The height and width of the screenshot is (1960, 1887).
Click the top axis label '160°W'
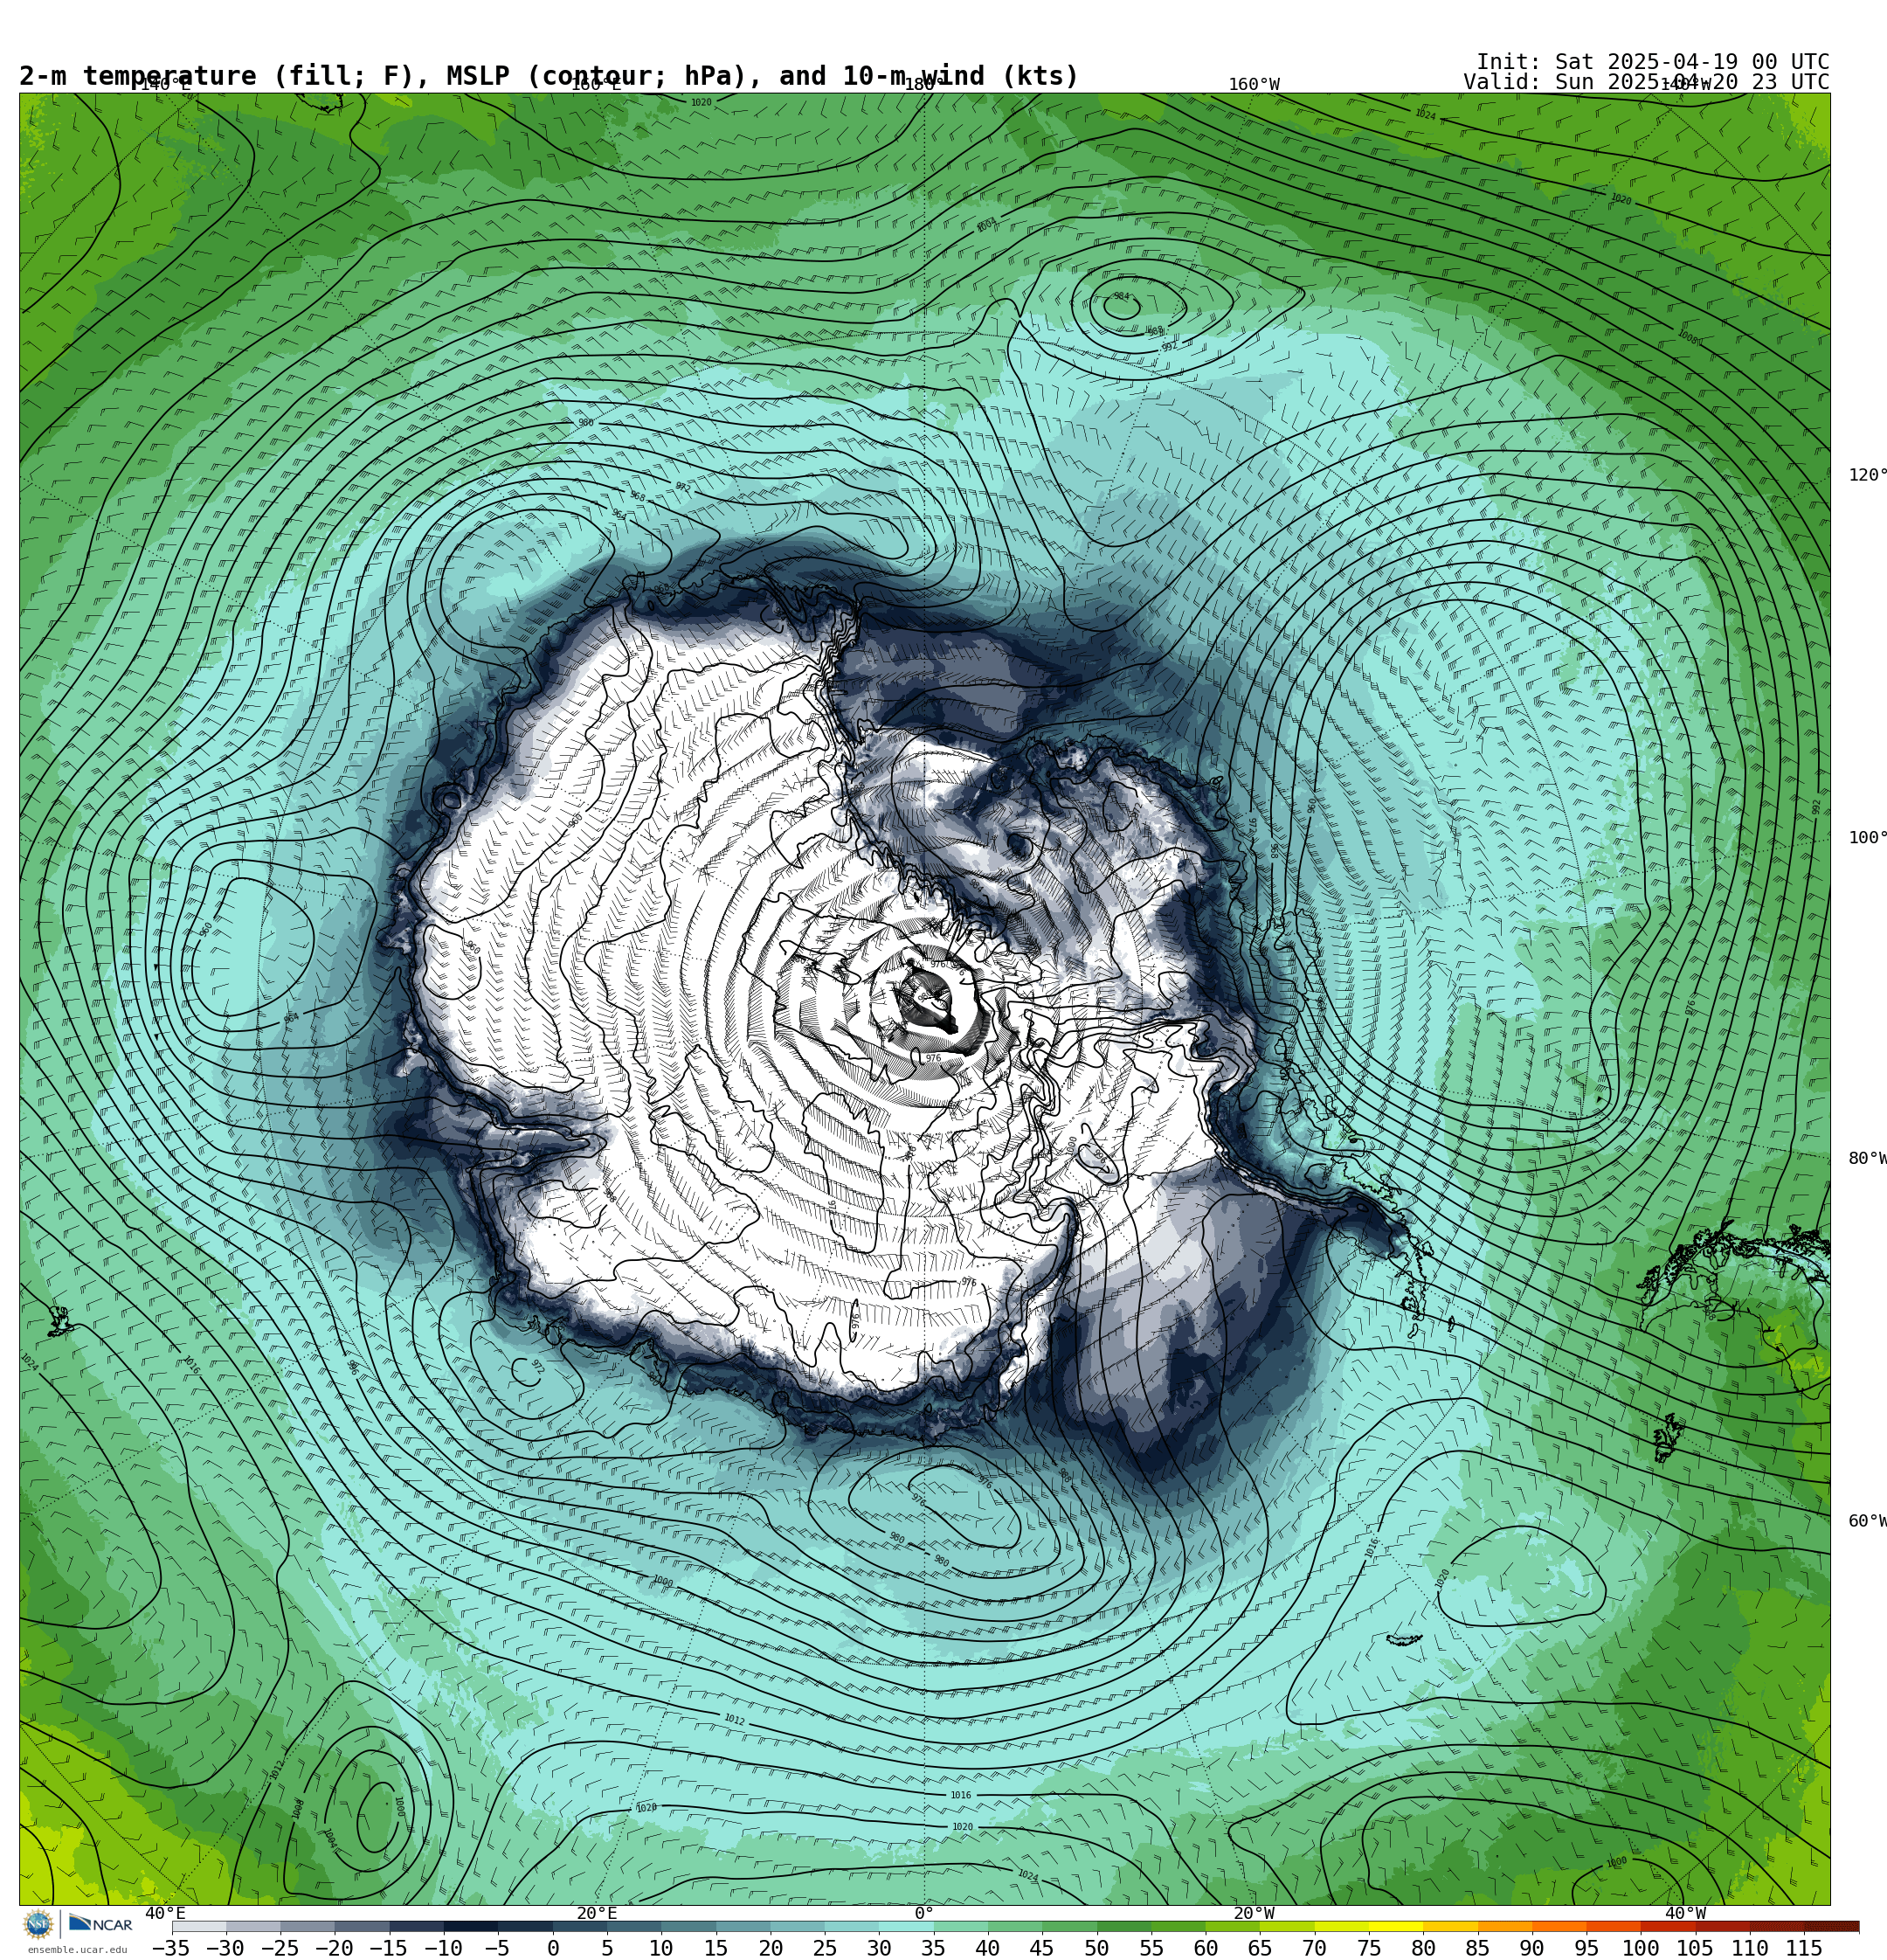coord(1254,84)
